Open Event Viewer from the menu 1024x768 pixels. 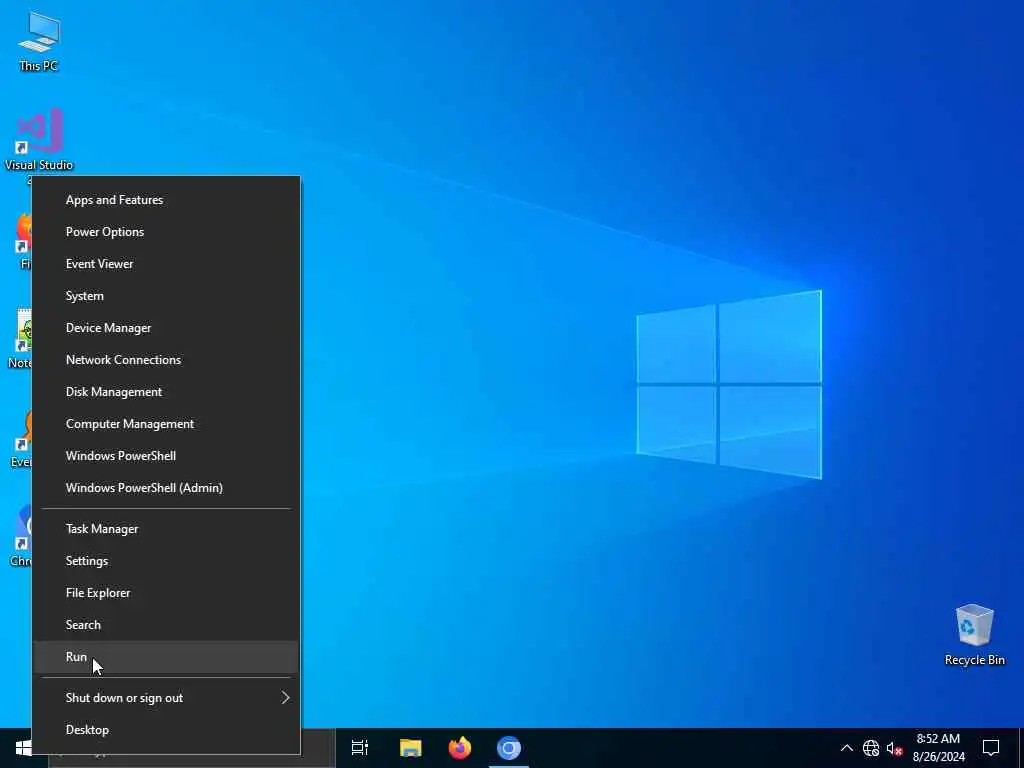click(167, 264)
